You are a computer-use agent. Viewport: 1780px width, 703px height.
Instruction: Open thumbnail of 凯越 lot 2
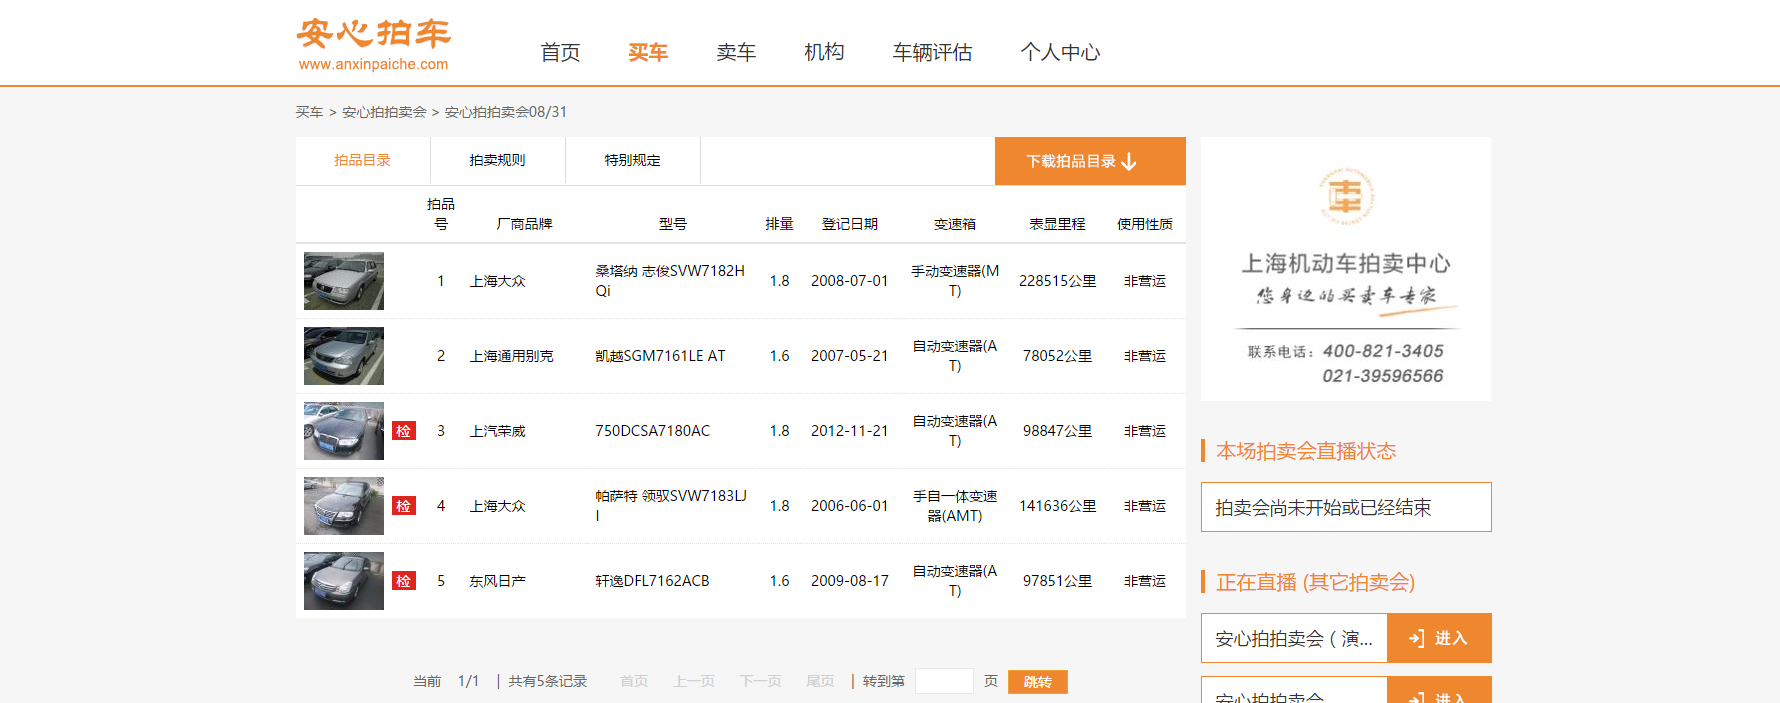point(344,356)
